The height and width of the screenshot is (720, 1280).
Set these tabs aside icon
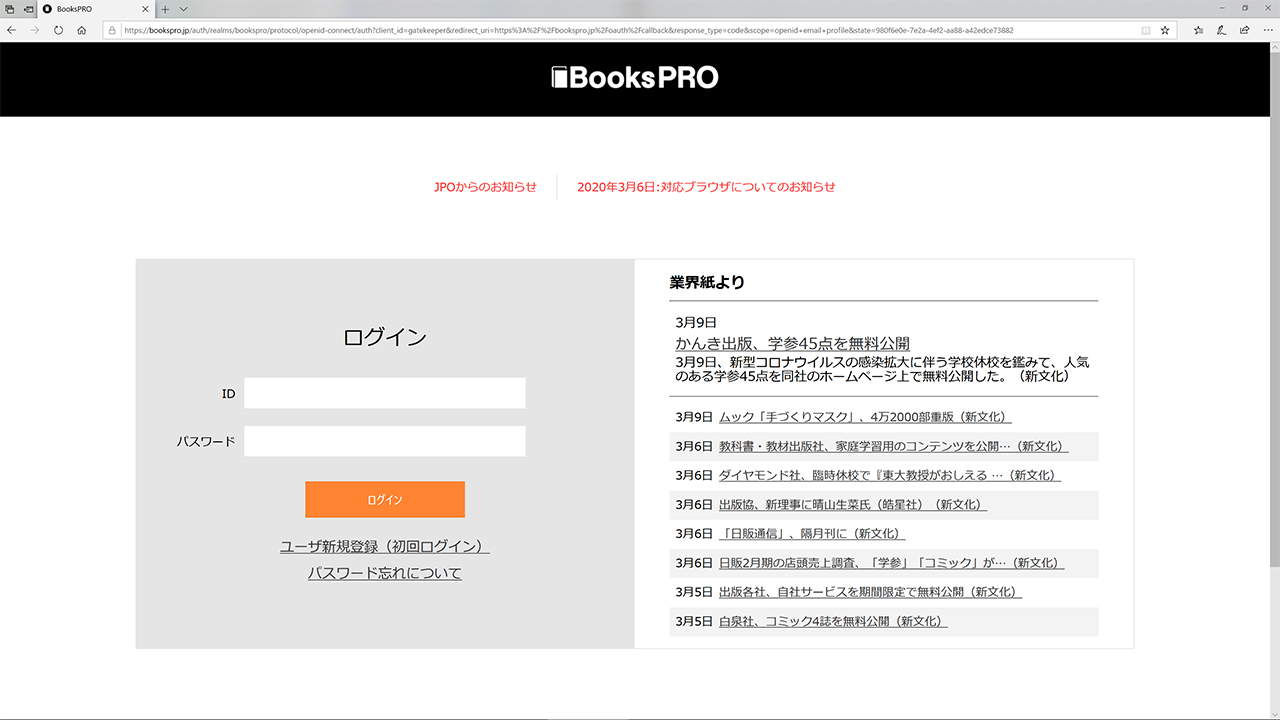28,8
